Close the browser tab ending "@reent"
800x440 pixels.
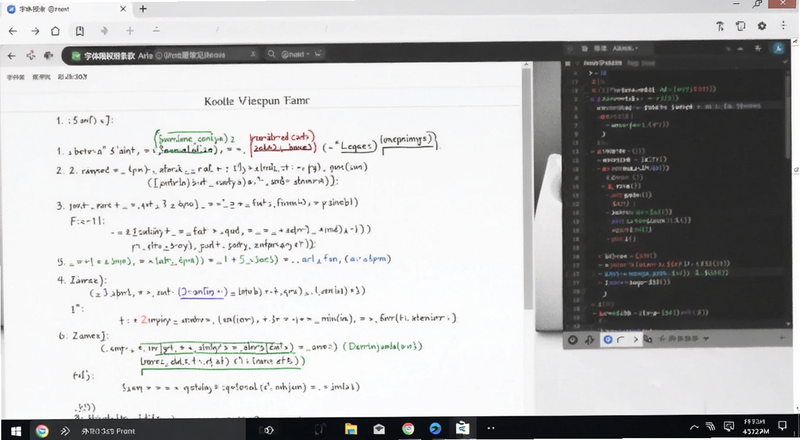tap(123, 9)
